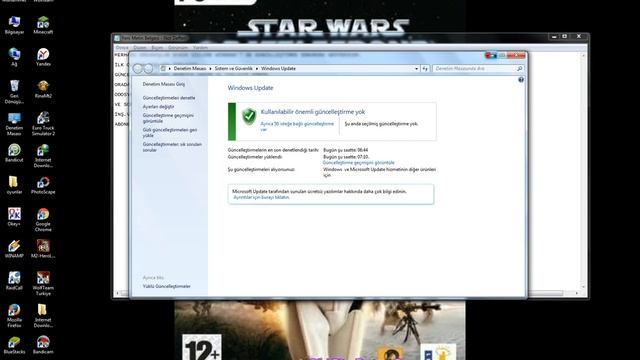Open sidebar Güncelleştirme geçmişini görüntüle link
This screenshot has height=360, width=640.
tap(168, 118)
